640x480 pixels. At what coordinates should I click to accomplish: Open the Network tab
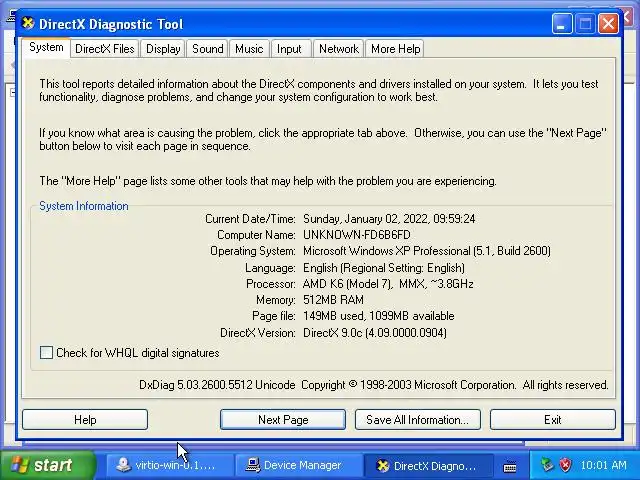click(x=339, y=49)
